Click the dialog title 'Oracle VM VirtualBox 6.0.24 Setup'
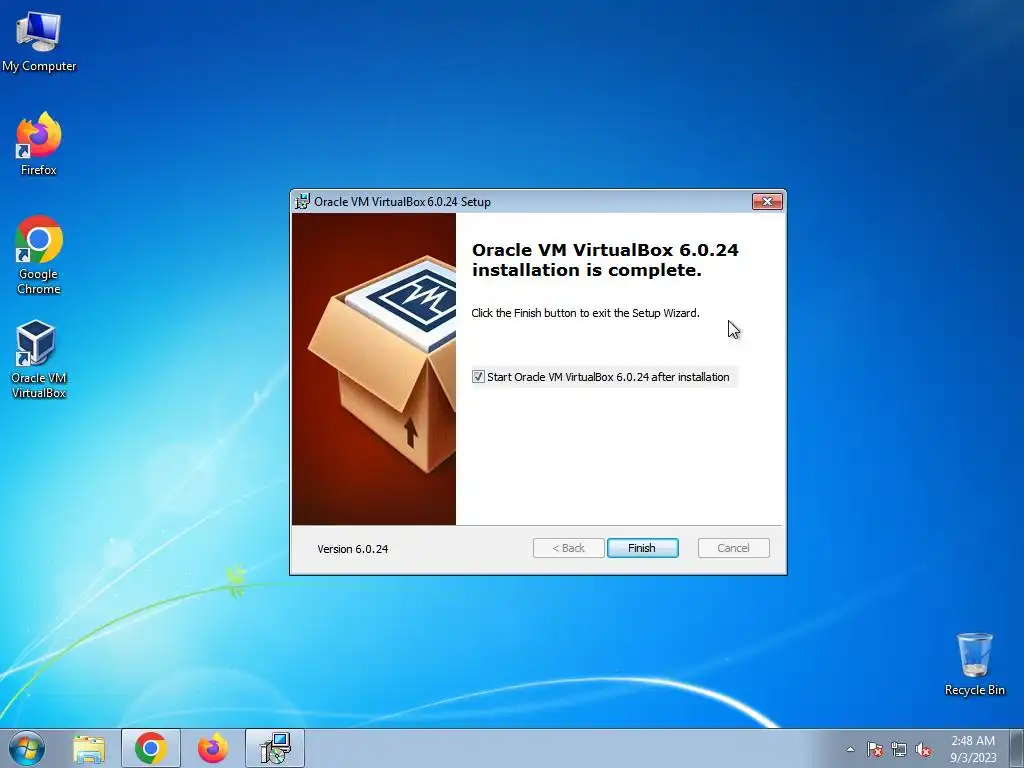Image resolution: width=1024 pixels, height=768 pixels. (x=402, y=202)
